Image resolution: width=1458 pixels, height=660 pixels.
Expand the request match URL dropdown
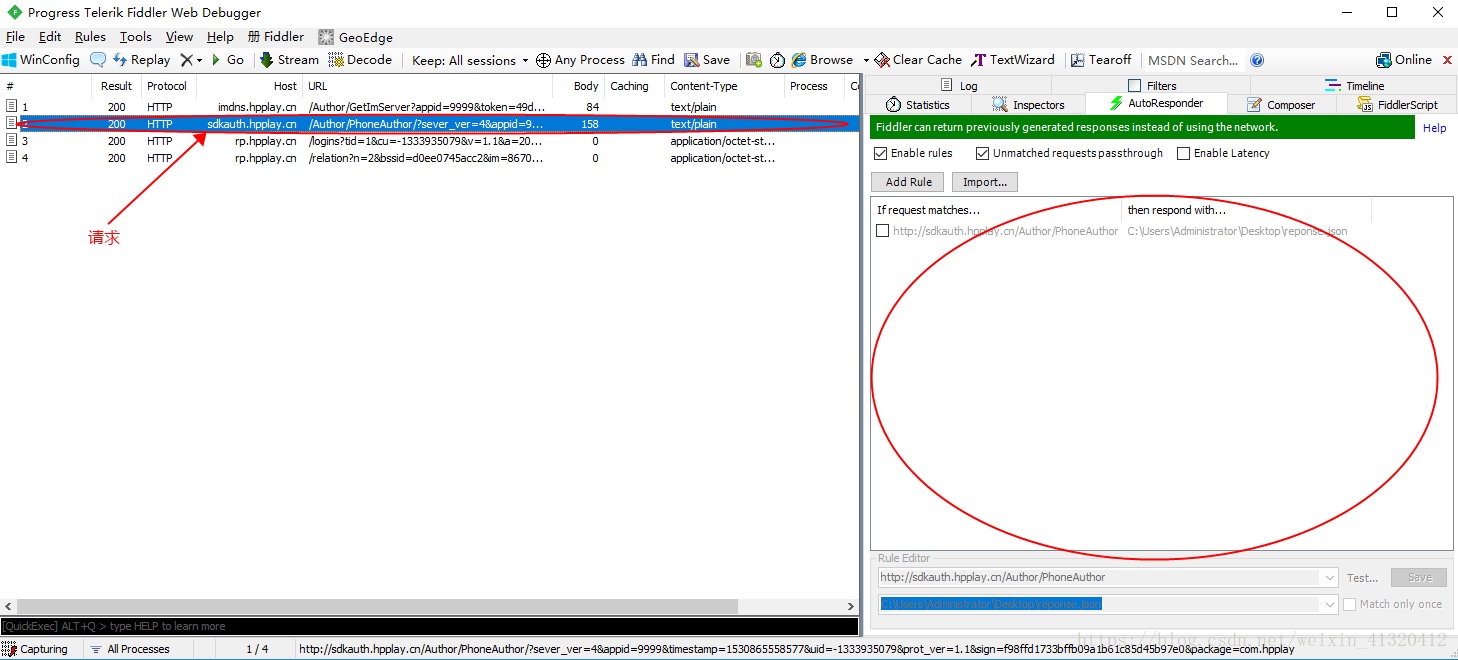tap(1329, 577)
